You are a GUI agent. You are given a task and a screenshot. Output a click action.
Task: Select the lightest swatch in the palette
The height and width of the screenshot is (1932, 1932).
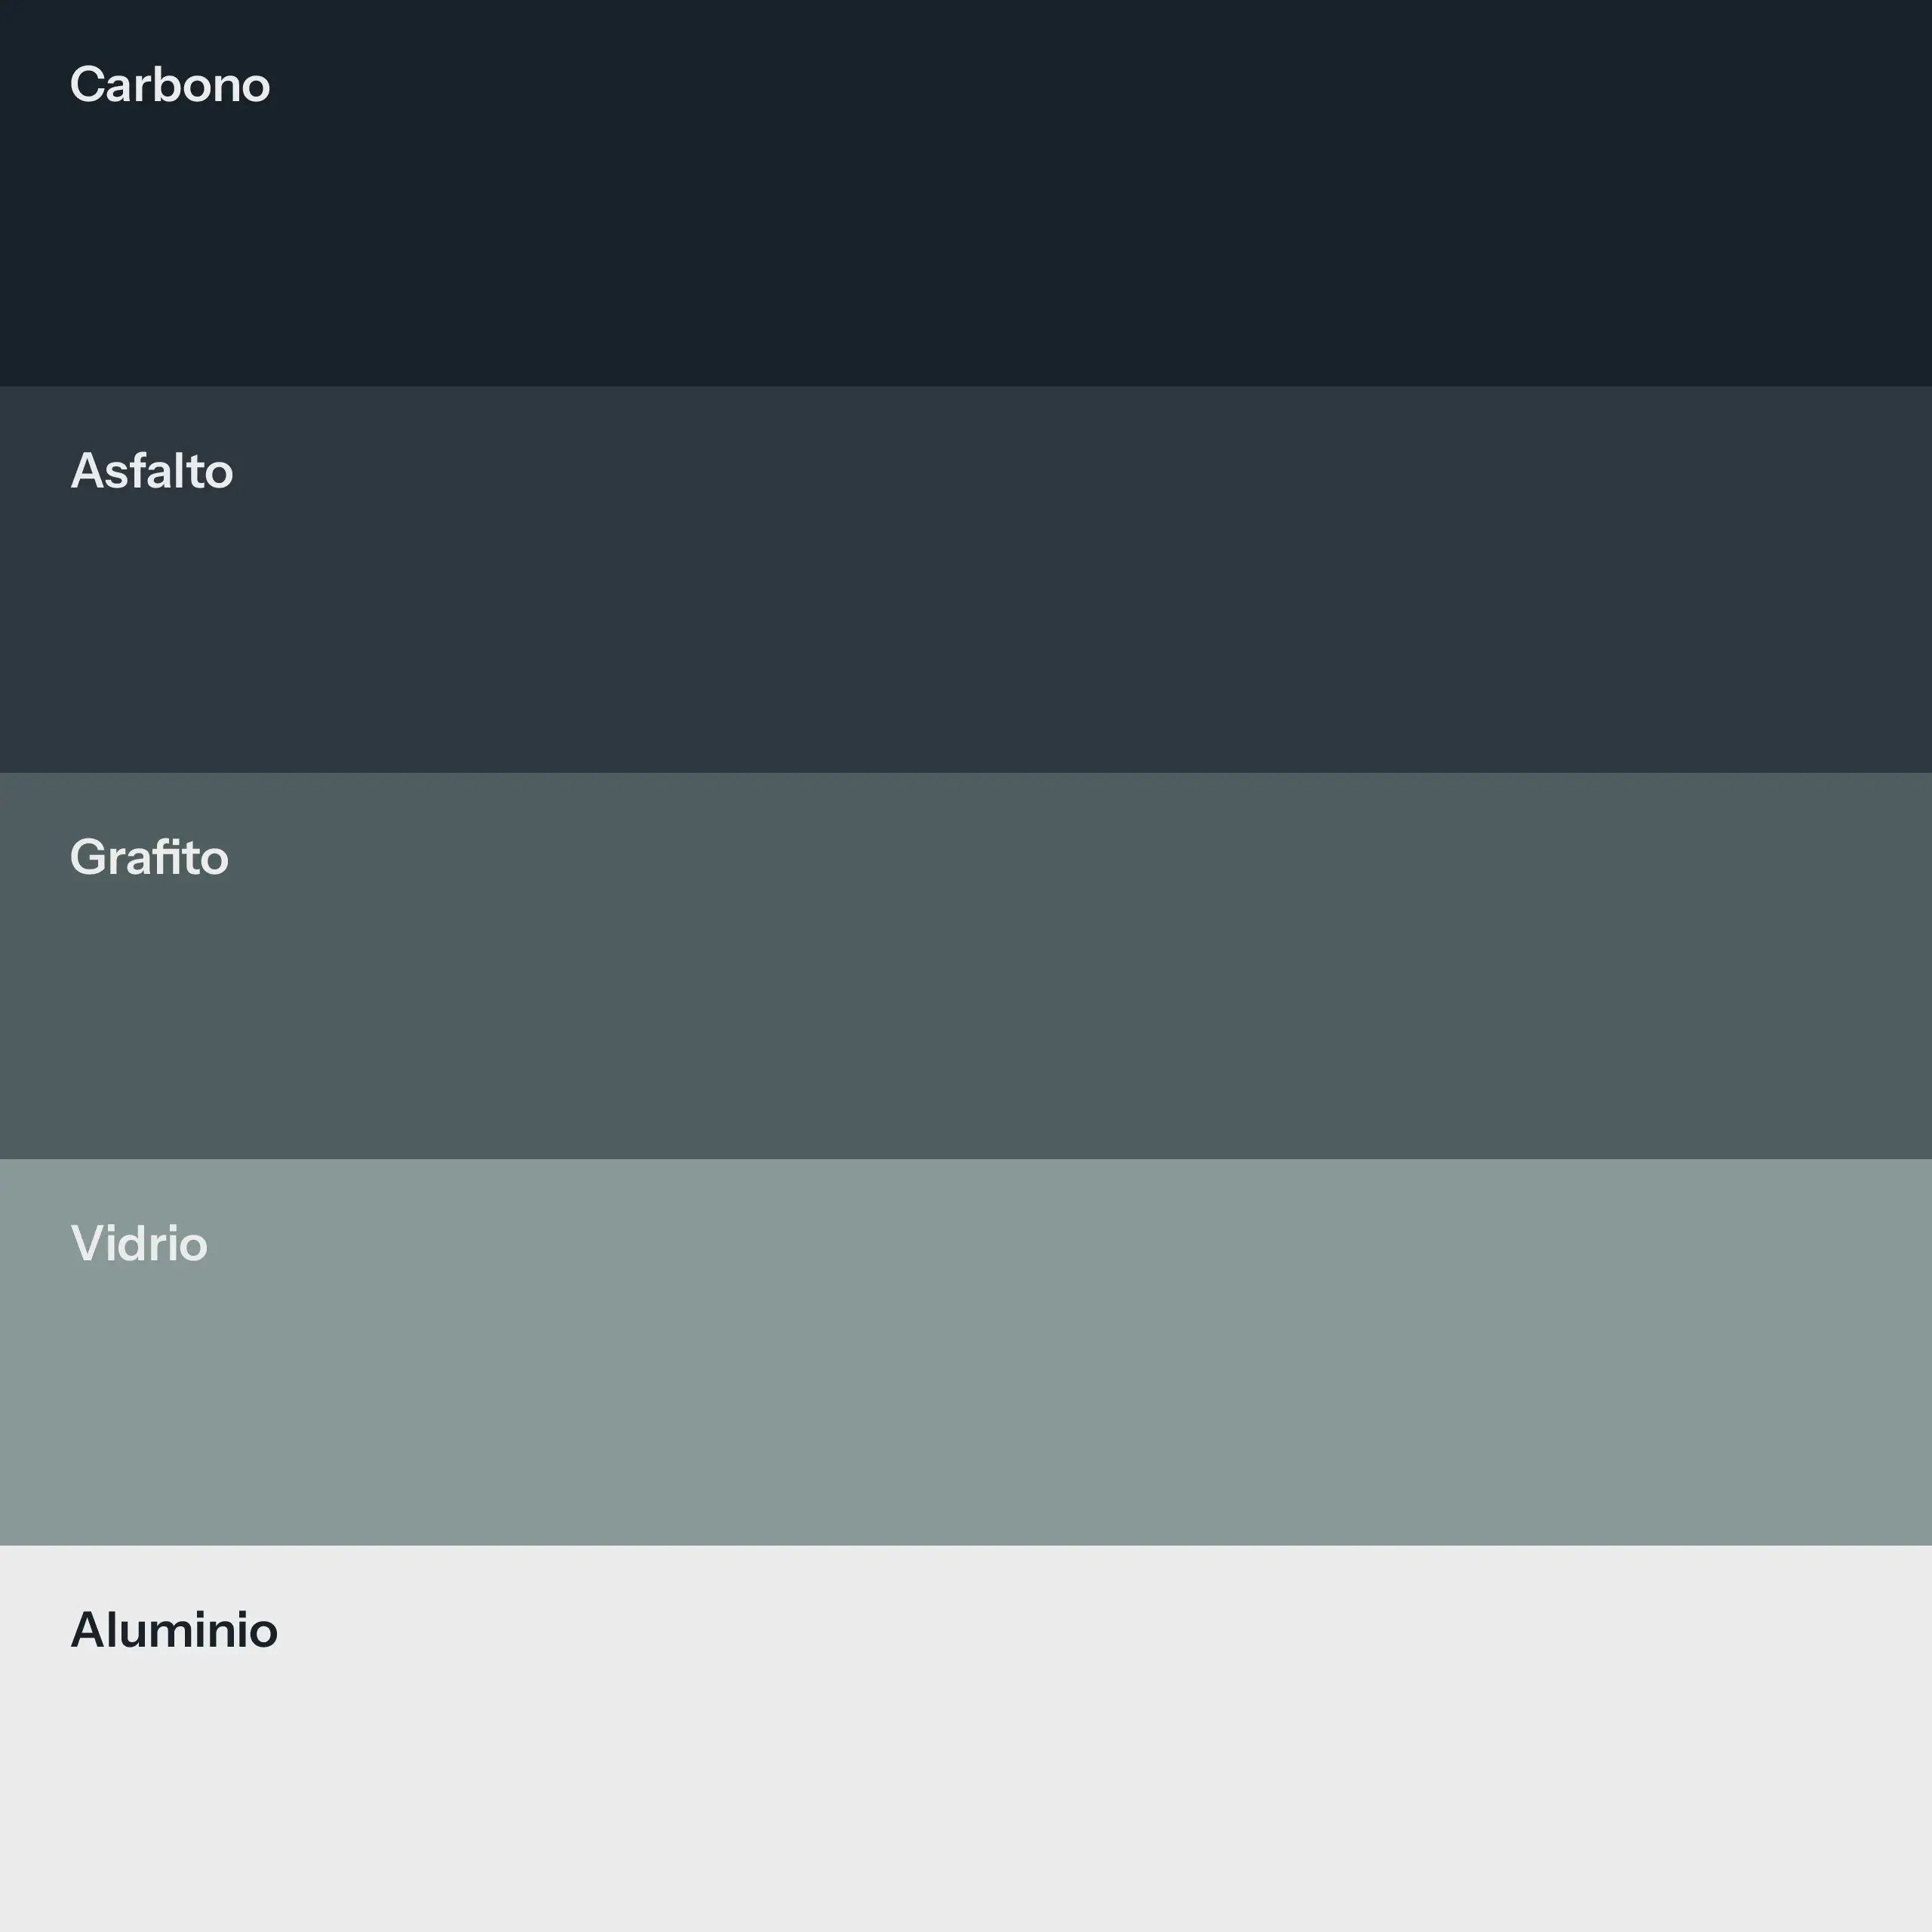[966, 1738]
